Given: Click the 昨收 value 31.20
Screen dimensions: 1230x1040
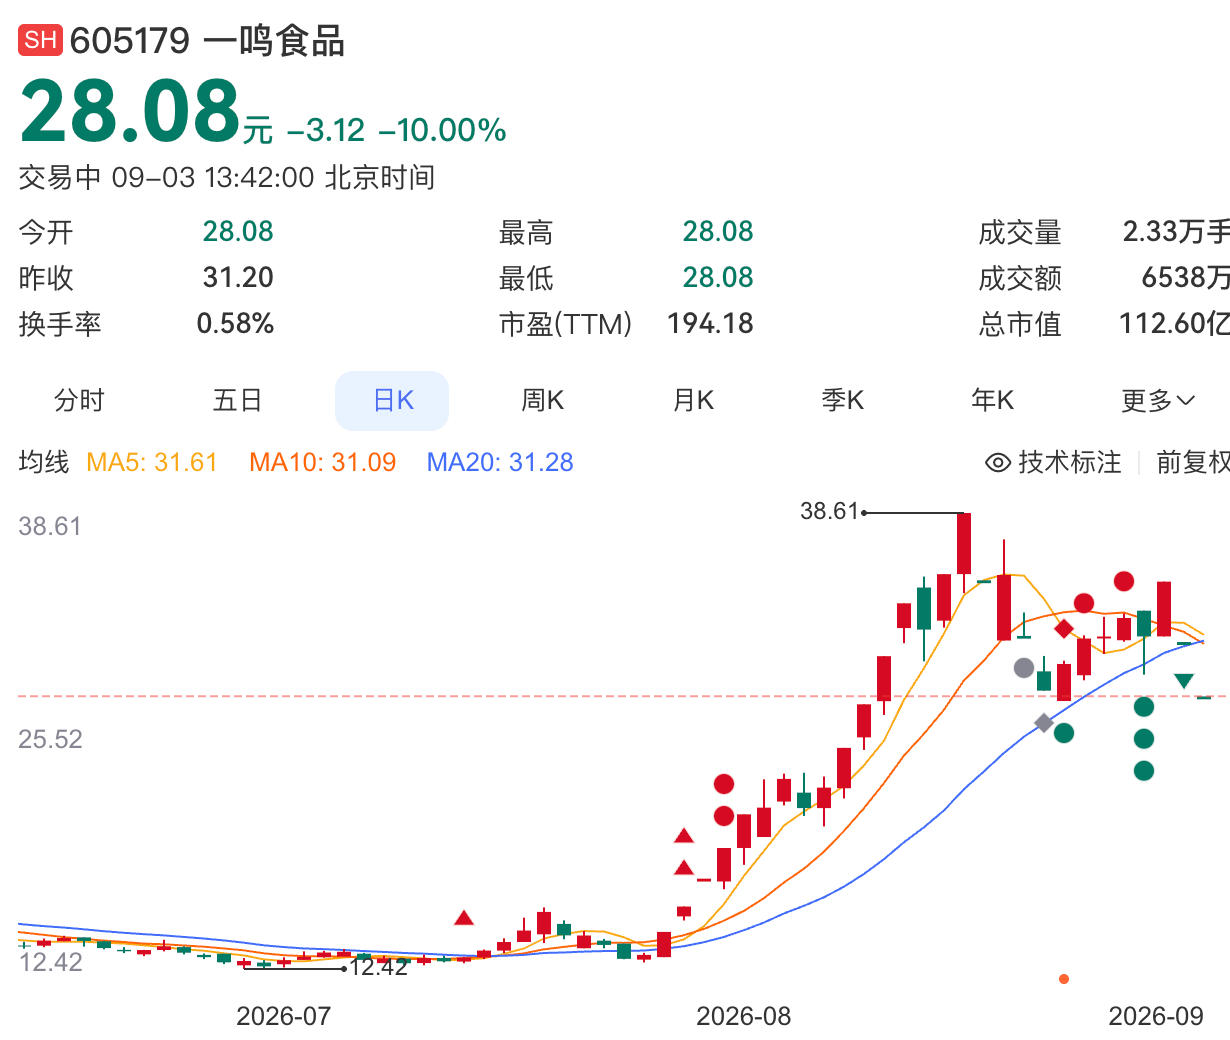Looking at the screenshot, I should [x=238, y=277].
